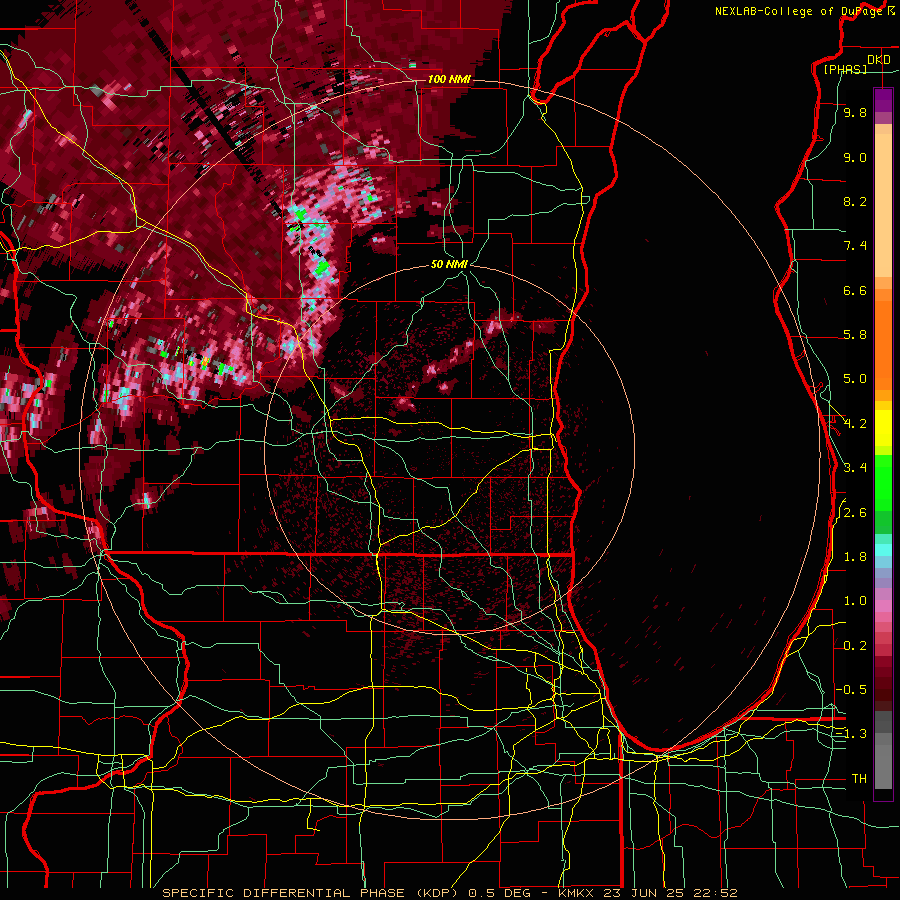
Task: Click the [PHAS] legend unit label
Action: pyautogui.click(x=845, y=69)
